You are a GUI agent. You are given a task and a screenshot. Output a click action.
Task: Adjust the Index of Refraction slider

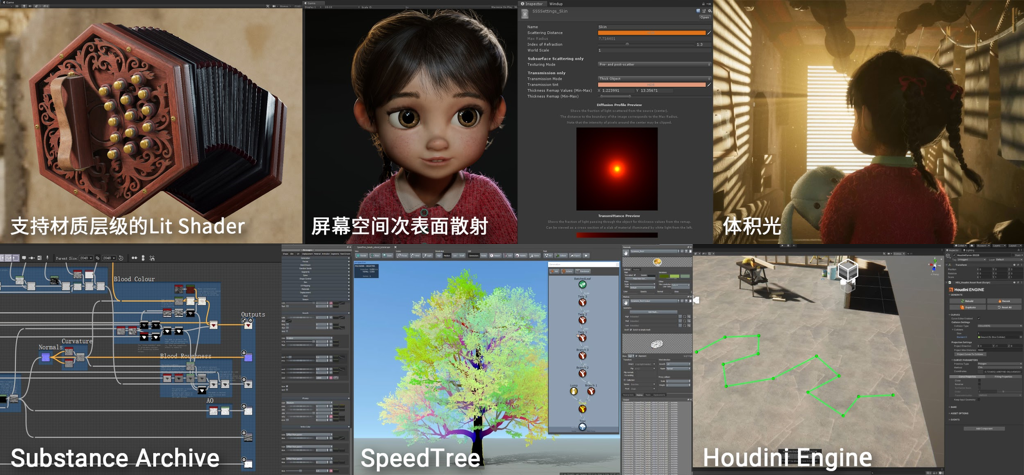[x=646, y=44]
